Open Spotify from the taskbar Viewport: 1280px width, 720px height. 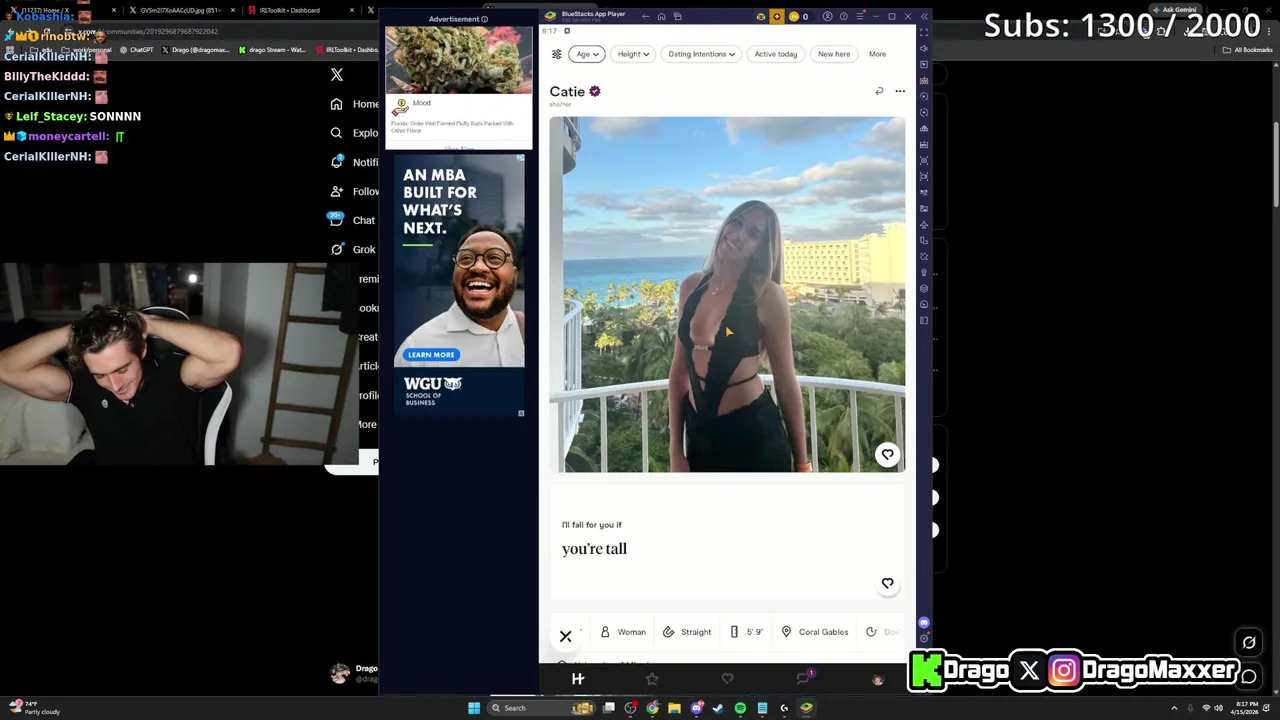point(740,708)
